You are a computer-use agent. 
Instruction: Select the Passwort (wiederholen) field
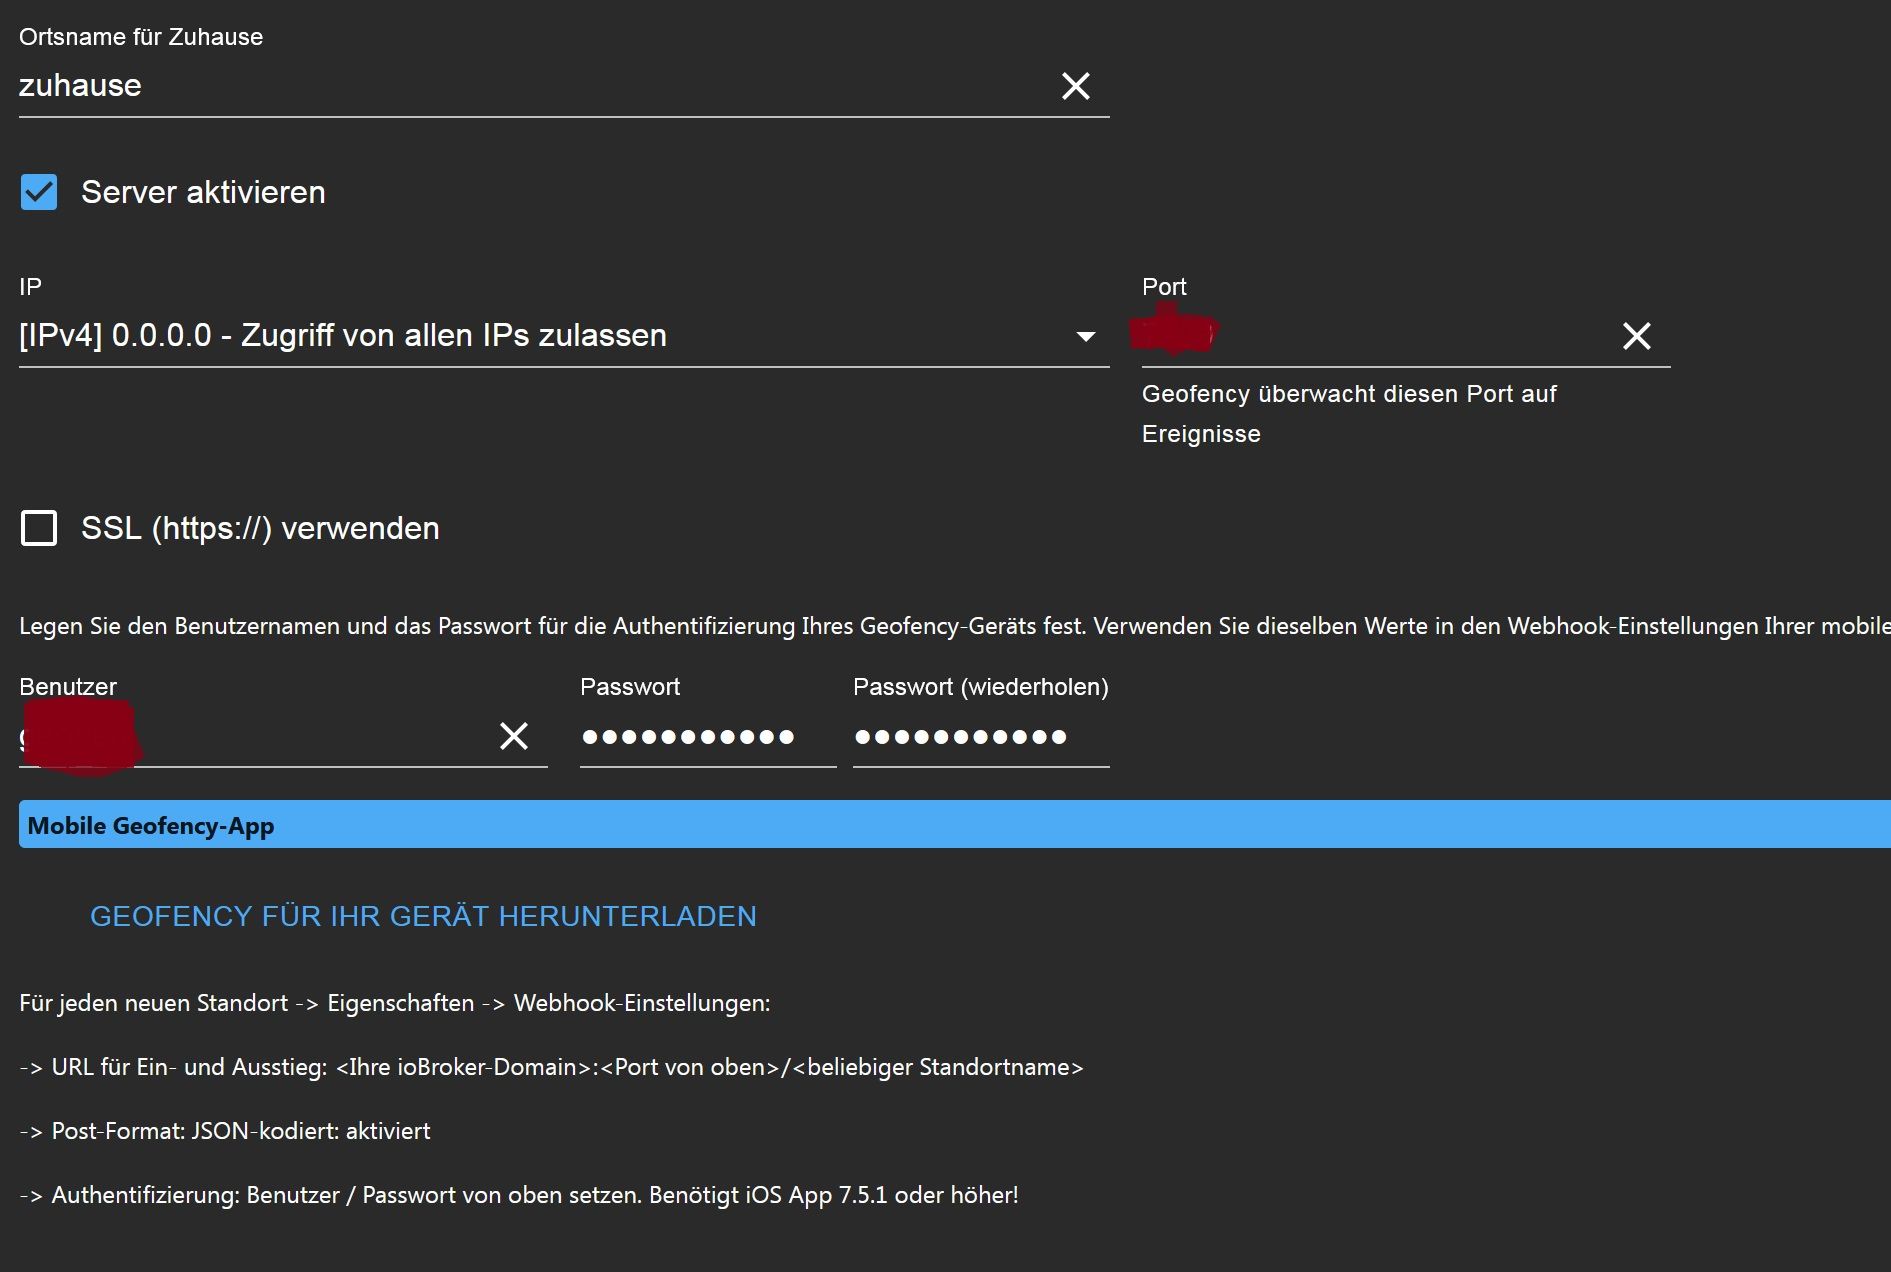click(x=981, y=737)
